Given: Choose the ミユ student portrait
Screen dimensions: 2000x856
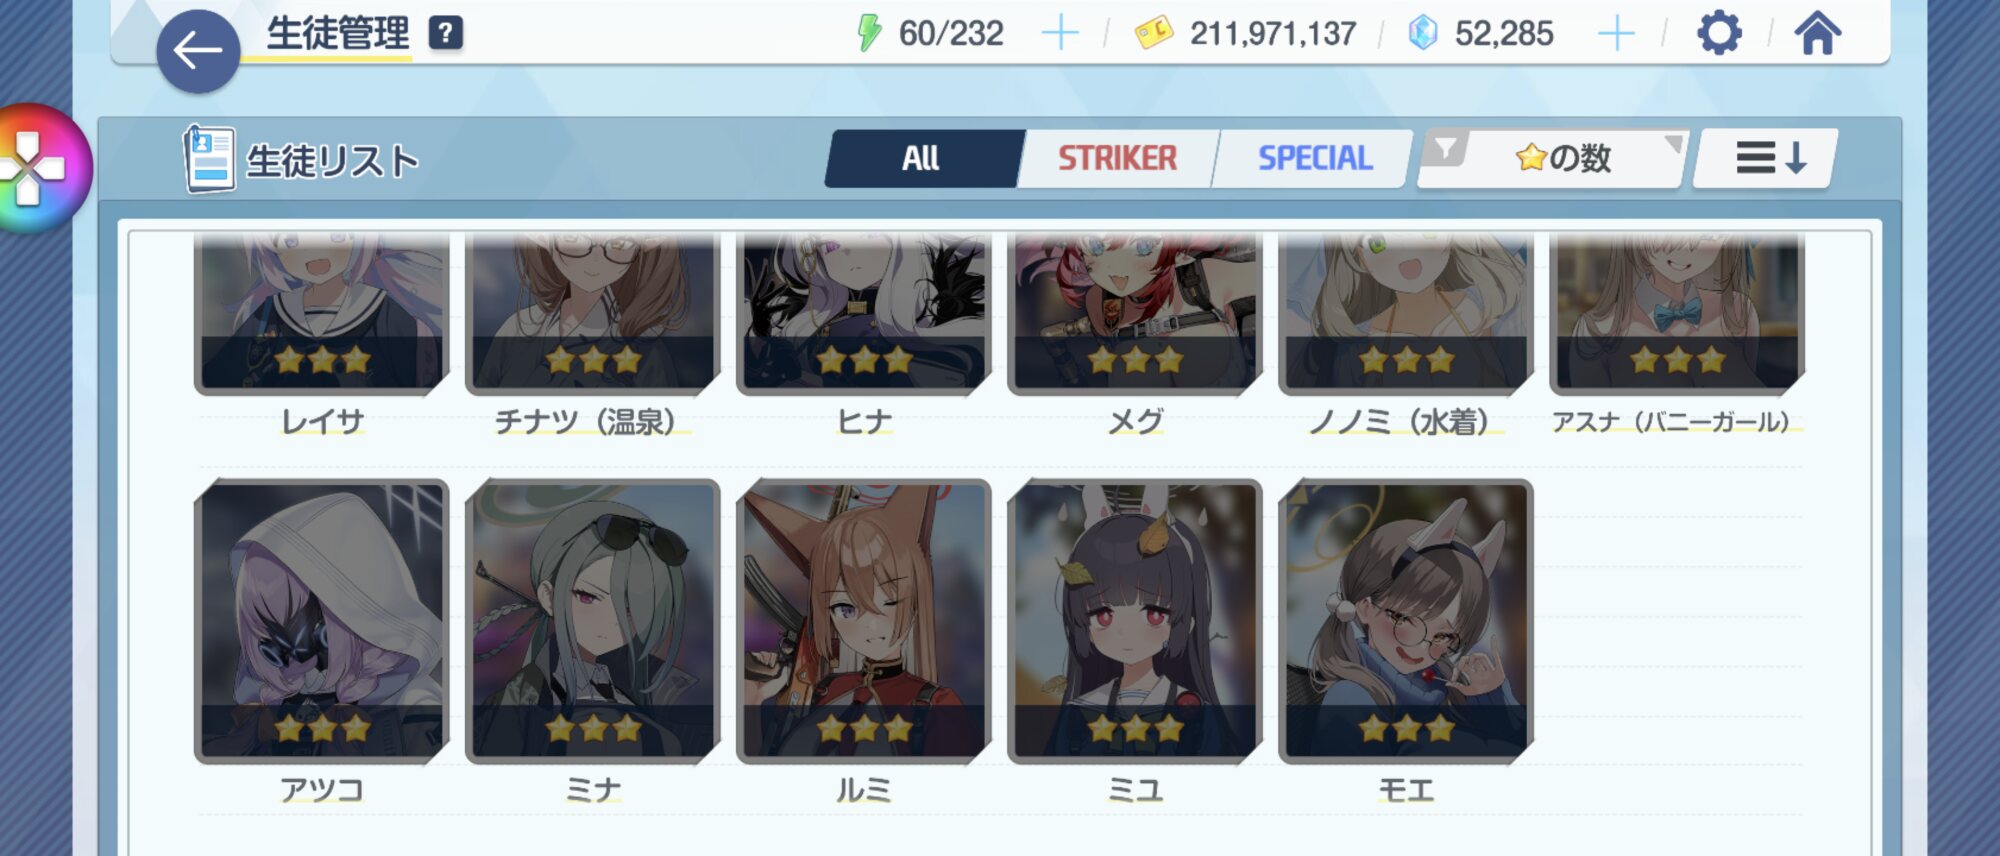Looking at the screenshot, I should (x=1135, y=621).
